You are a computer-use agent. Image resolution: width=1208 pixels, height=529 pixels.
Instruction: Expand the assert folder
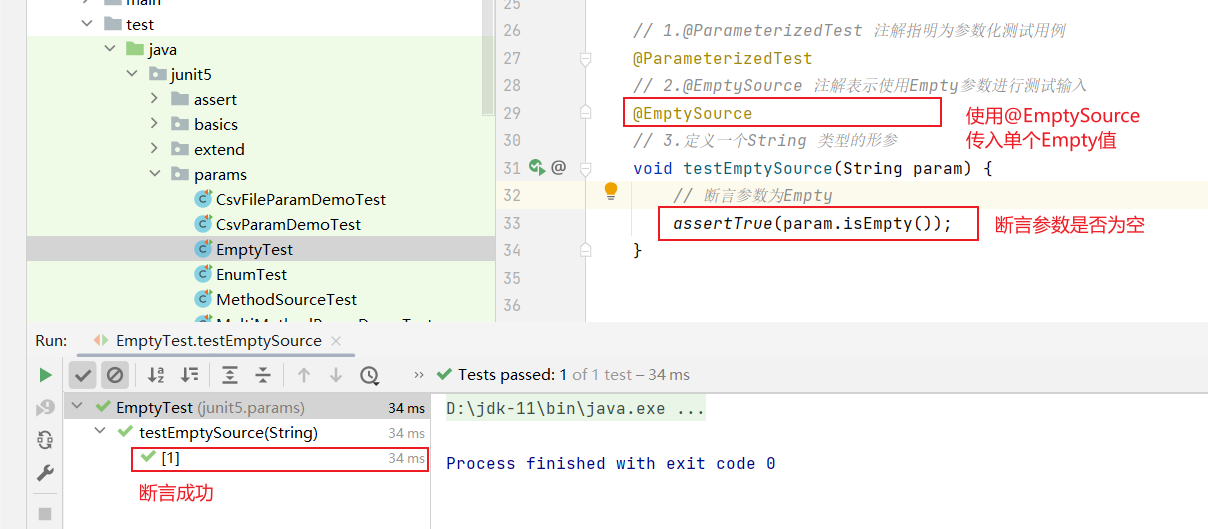tap(154, 99)
